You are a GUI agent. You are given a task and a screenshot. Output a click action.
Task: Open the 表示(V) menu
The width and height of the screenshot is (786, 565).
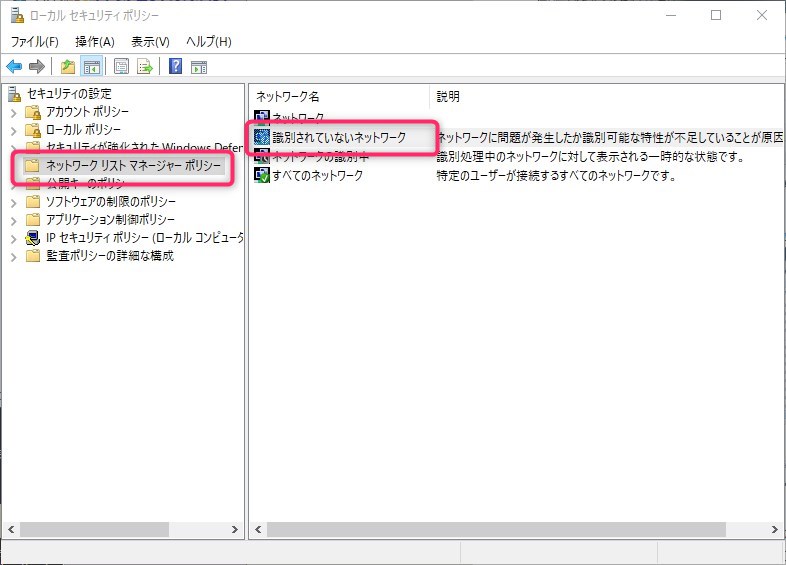click(150, 42)
